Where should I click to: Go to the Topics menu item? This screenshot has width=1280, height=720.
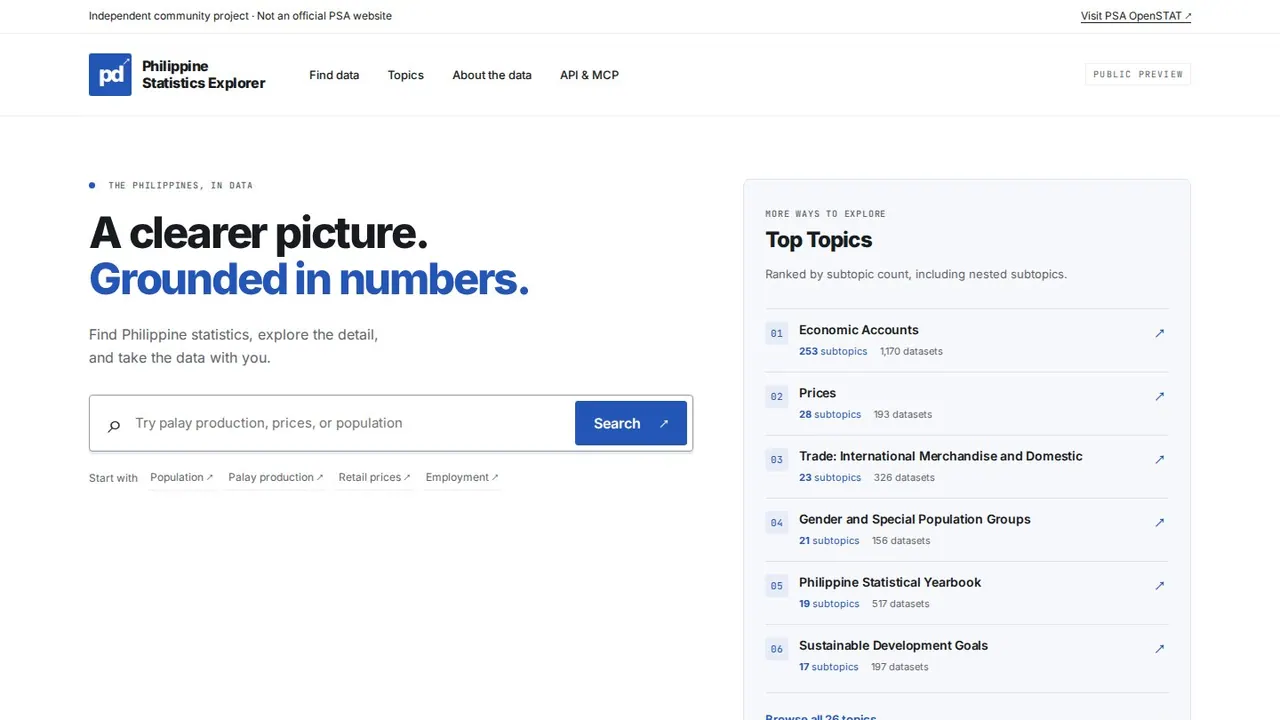pyautogui.click(x=406, y=75)
